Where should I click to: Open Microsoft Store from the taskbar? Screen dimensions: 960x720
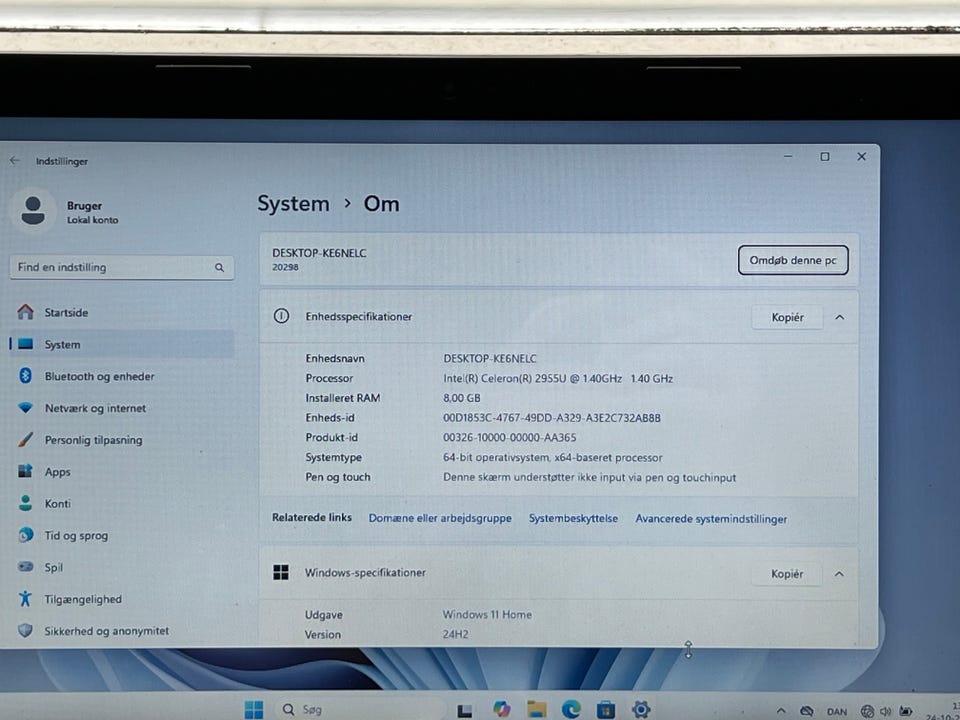coord(606,710)
